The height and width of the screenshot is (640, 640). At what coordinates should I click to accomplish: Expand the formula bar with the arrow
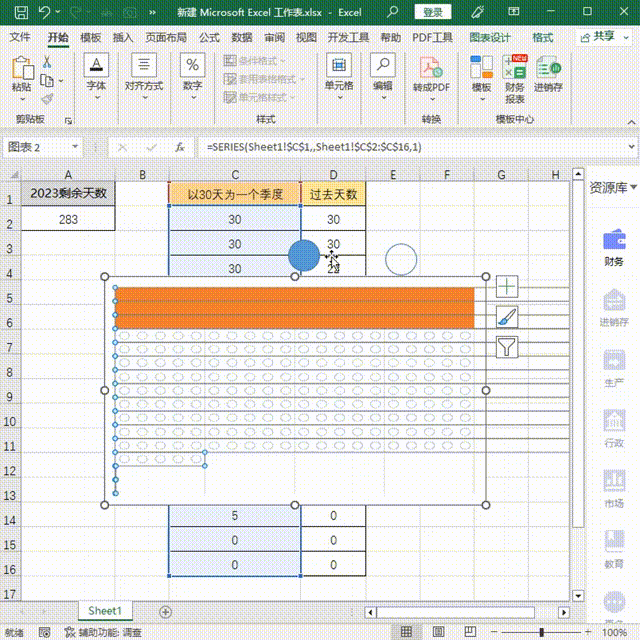(x=631, y=147)
